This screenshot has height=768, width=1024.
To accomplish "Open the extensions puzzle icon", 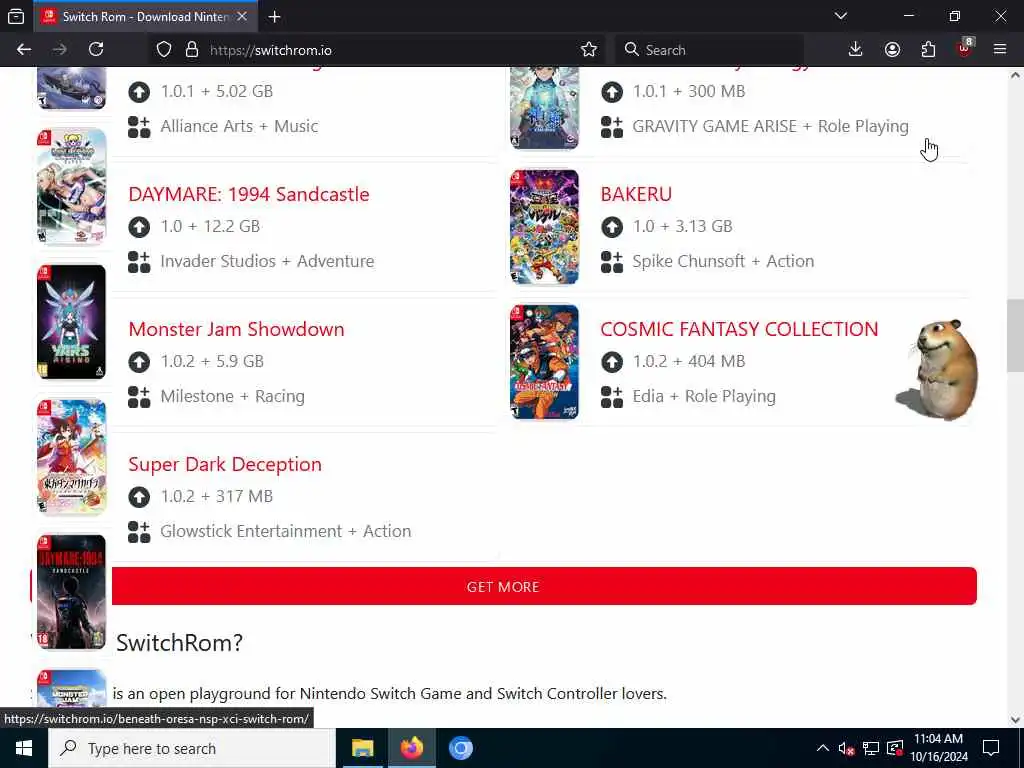I will click(928, 50).
